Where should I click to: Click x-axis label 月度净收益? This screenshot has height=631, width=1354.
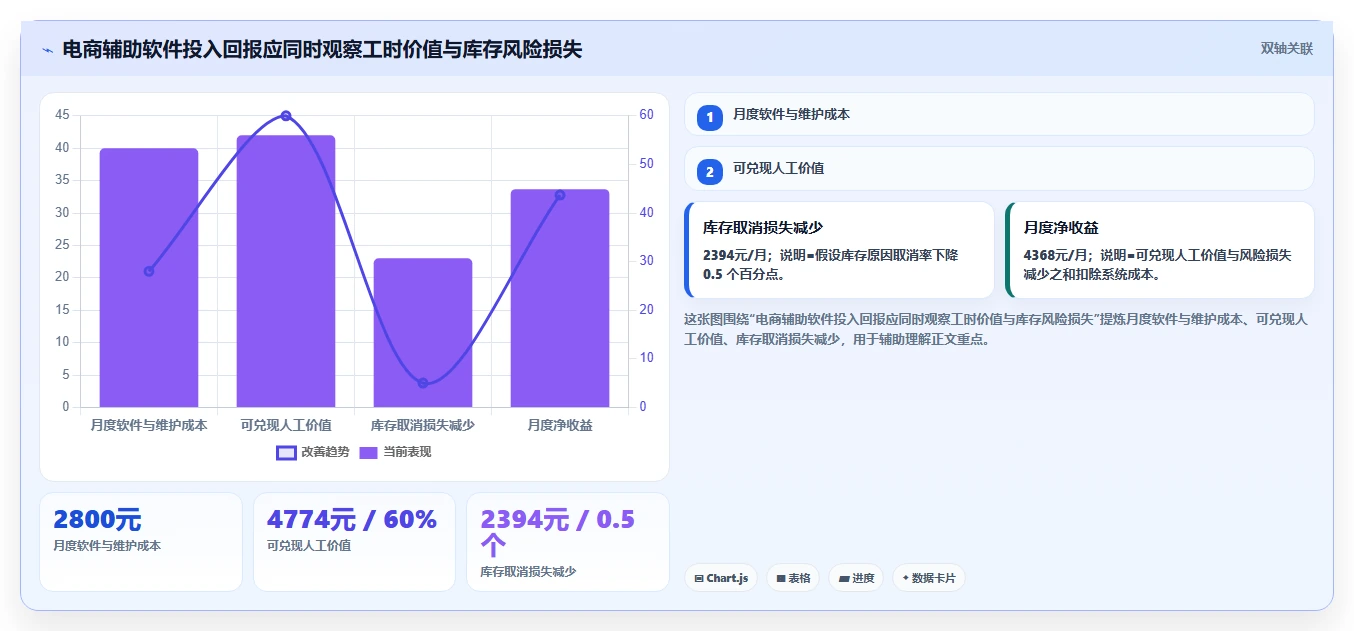click(x=560, y=425)
